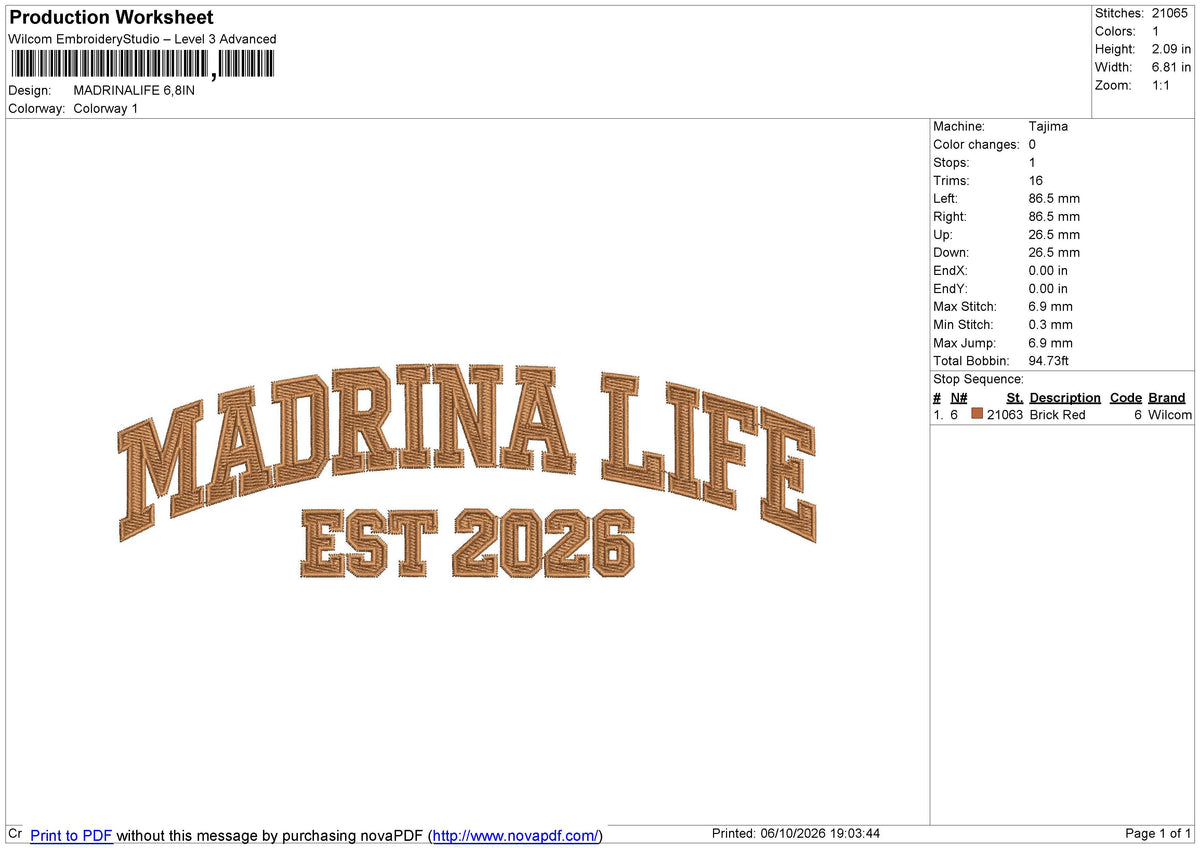Select the Total Bobbin value 94.73ft
Image resolution: width=1200 pixels, height=848 pixels.
coord(1050,360)
